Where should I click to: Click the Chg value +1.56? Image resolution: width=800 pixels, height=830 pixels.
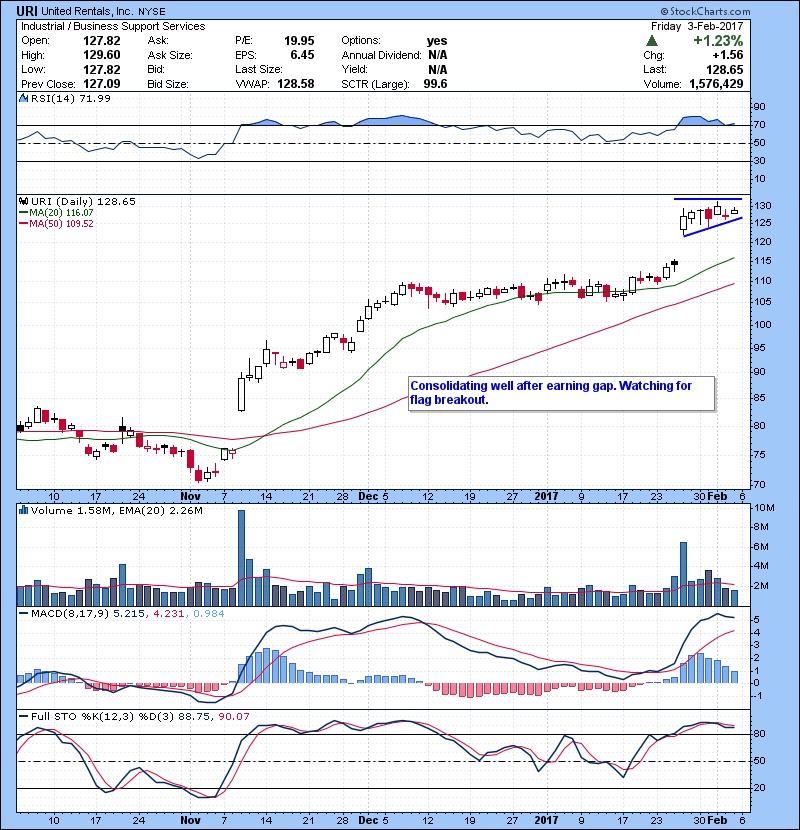pos(727,55)
